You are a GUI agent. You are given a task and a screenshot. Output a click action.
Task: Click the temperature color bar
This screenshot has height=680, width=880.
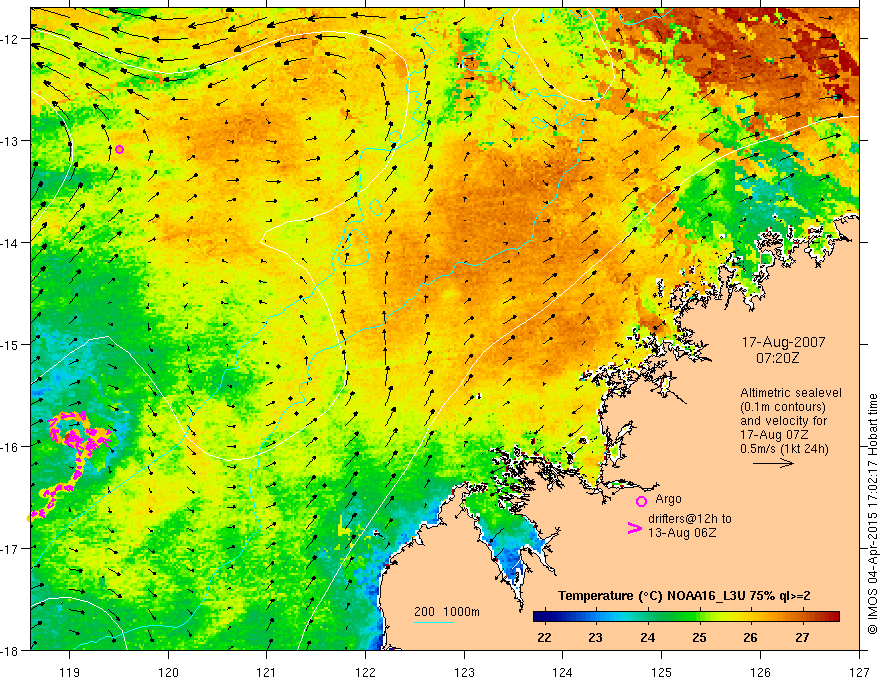[686, 617]
